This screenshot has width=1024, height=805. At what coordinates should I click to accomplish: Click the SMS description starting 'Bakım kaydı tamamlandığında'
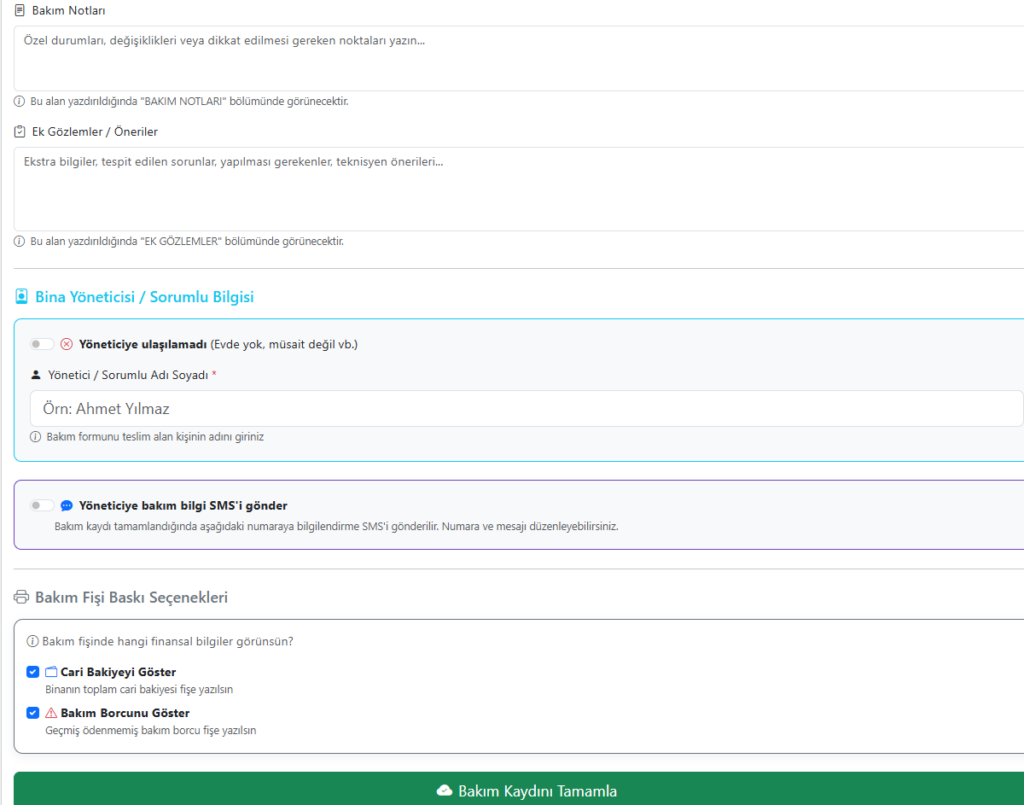click(x=336, y=526)
